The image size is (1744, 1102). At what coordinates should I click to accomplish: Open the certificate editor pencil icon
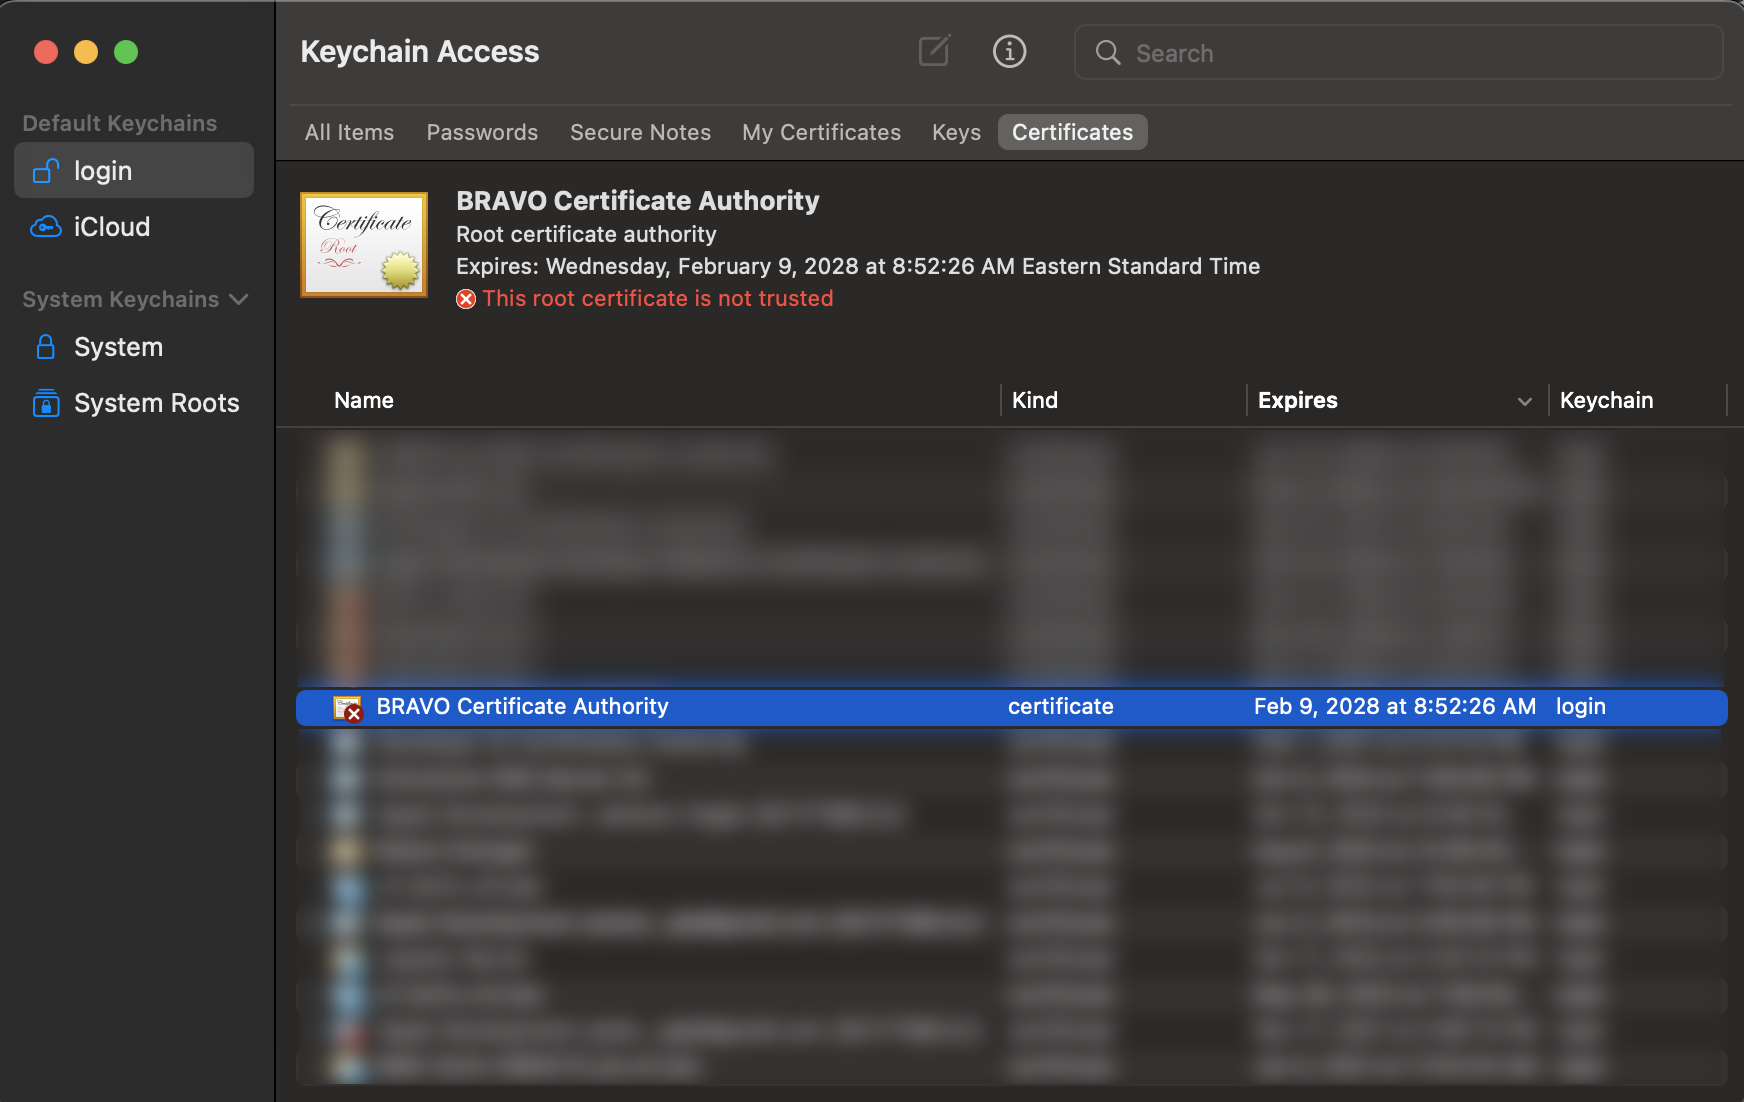click(x=932, y=51)
